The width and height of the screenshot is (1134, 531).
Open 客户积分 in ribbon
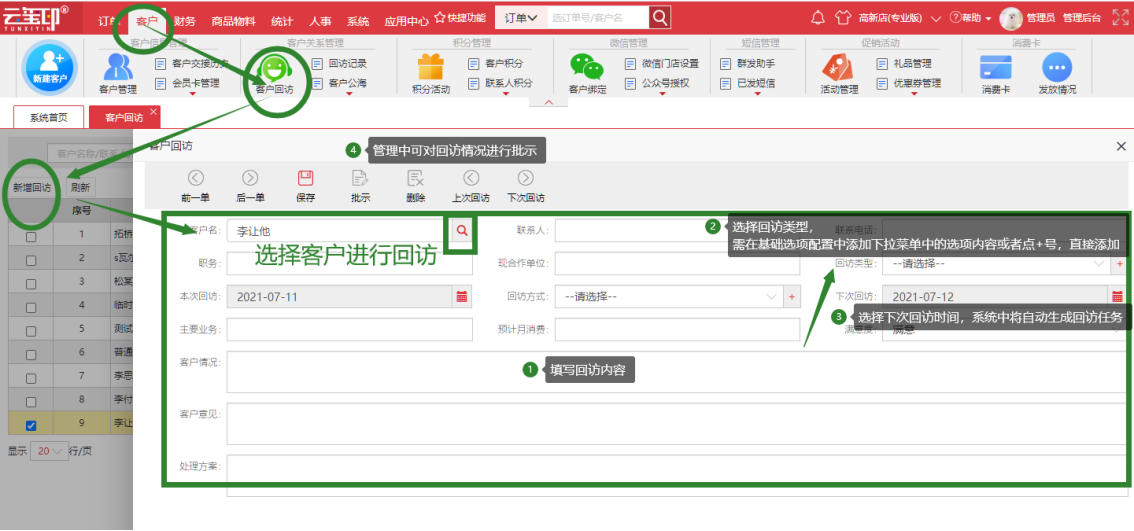[x=496, y=64]
